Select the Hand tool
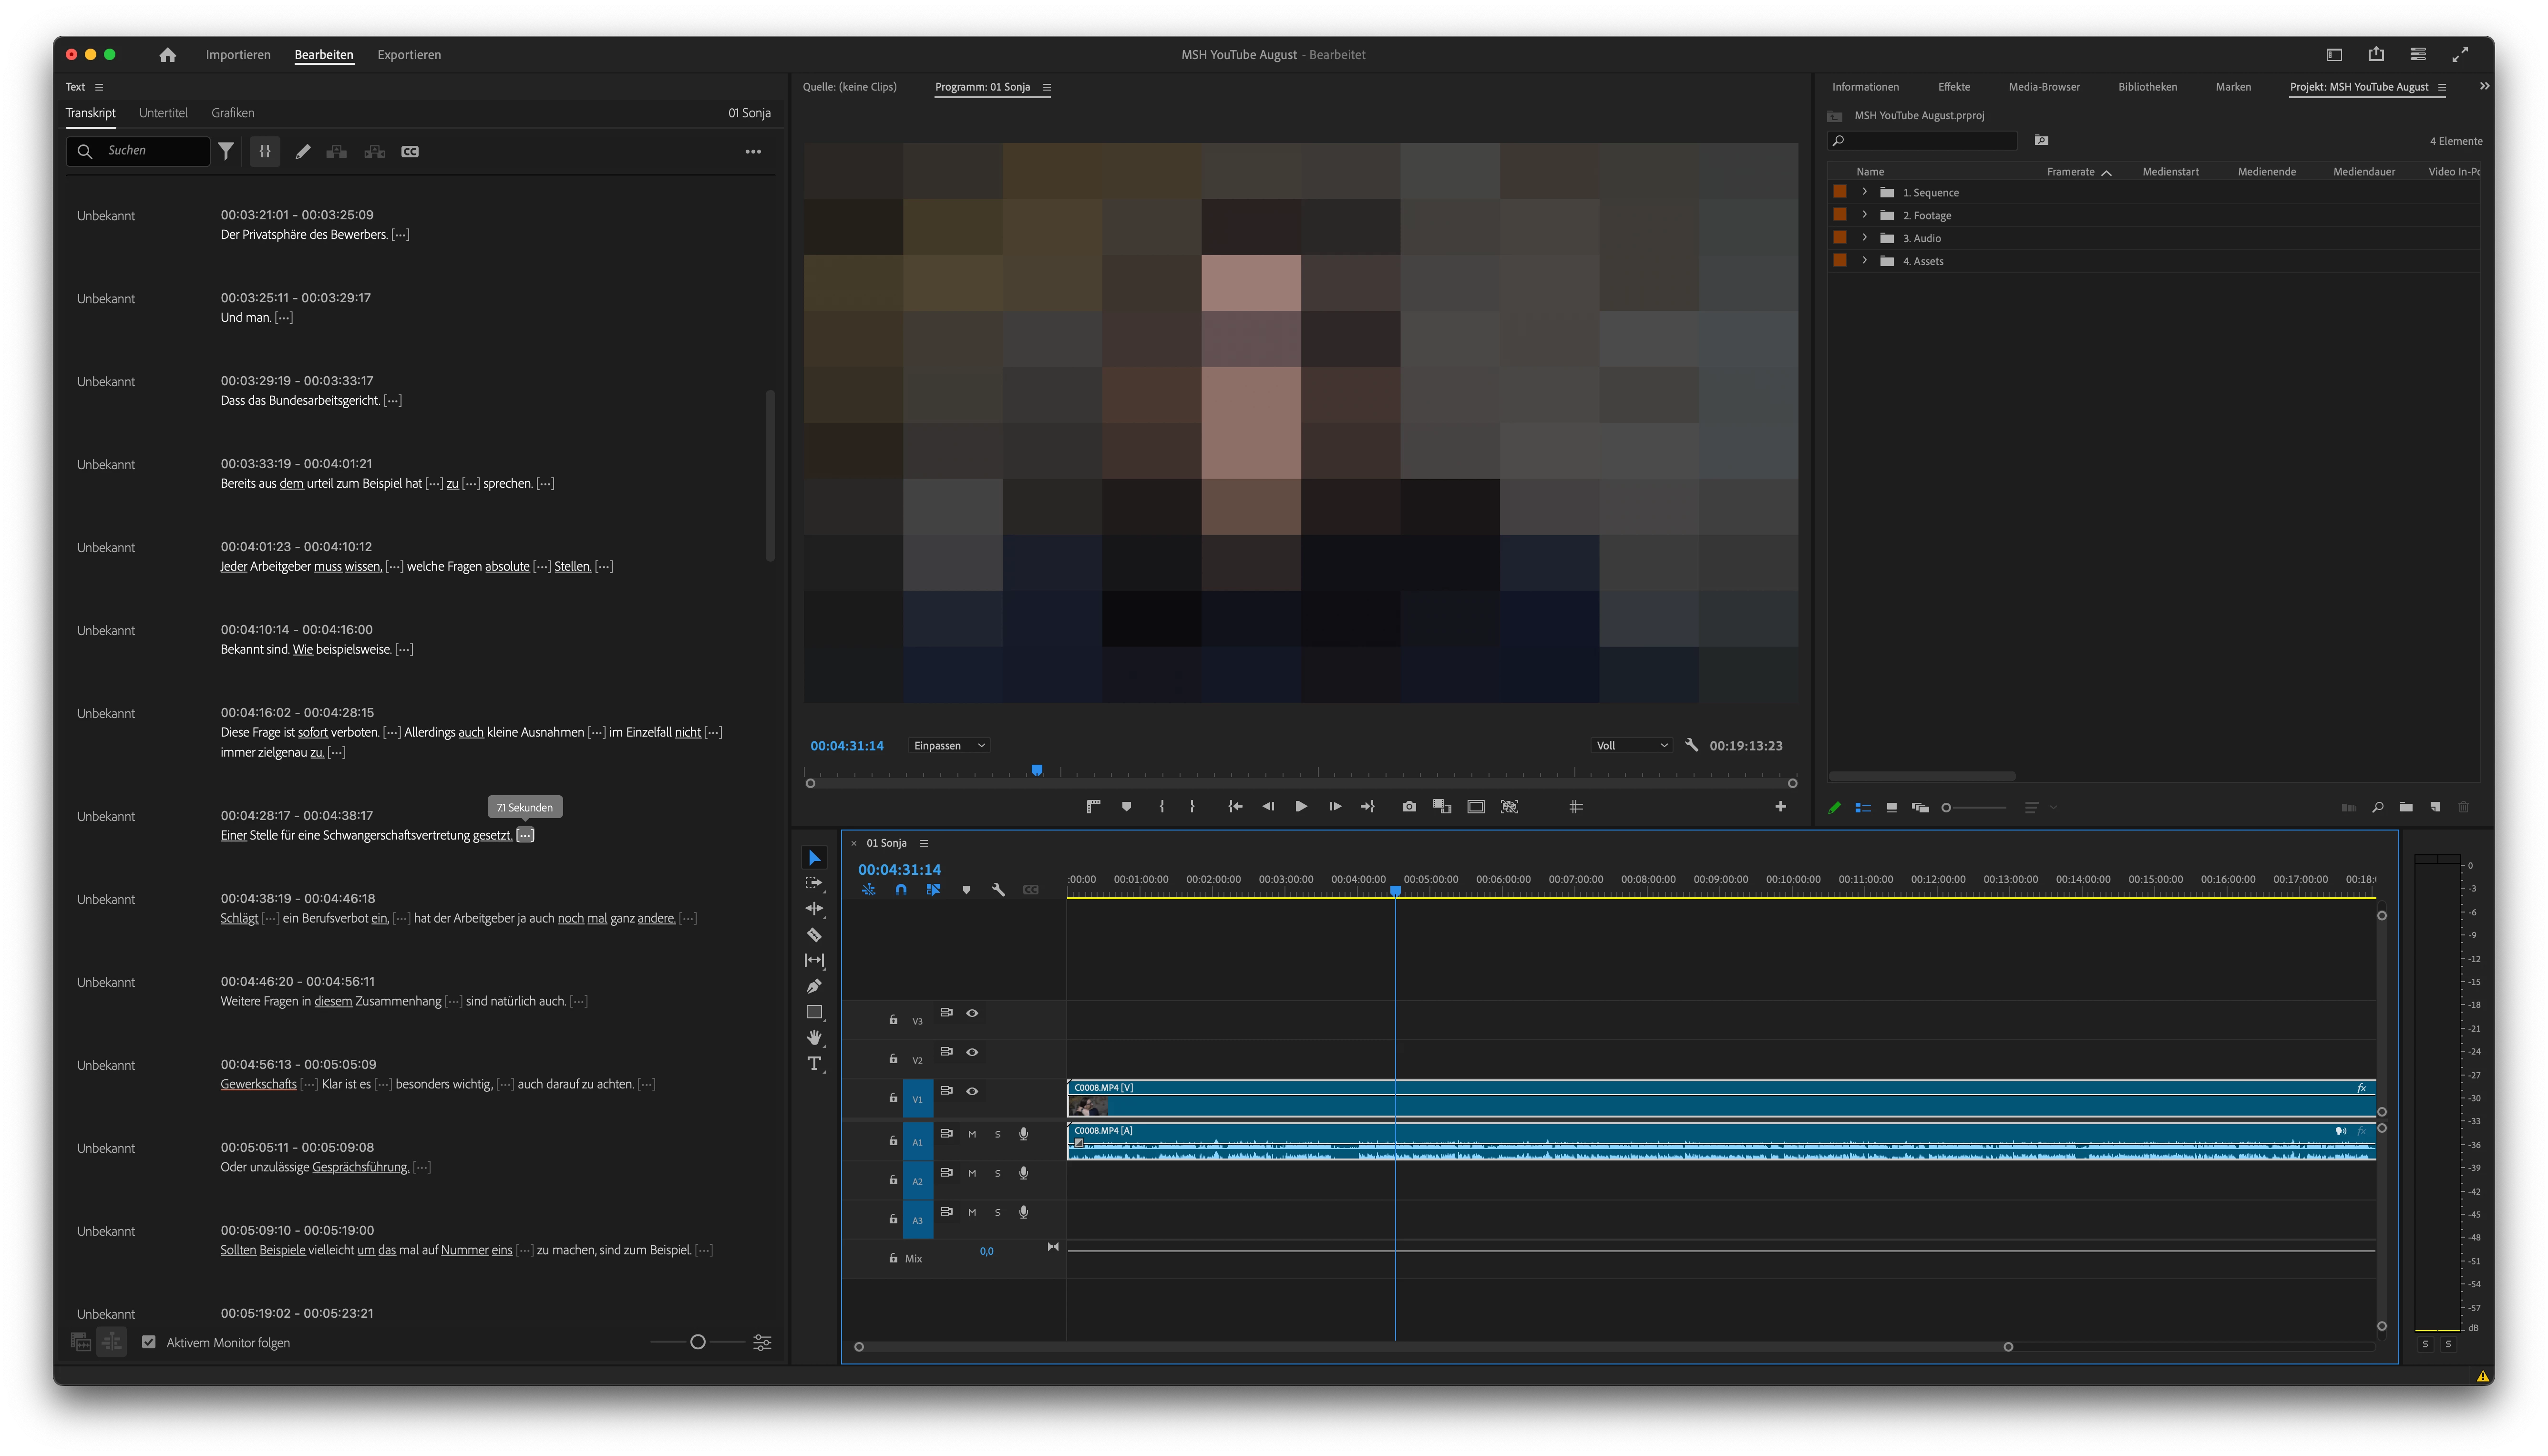The height and width of the screenshot is (1456, 2548). (x=814, y=1037)
